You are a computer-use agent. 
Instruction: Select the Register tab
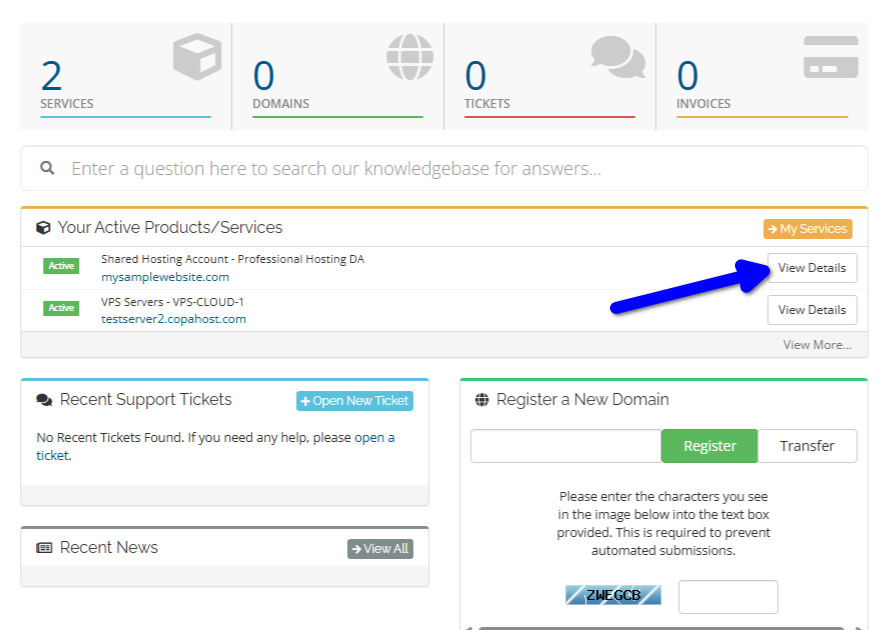(709, 446)
